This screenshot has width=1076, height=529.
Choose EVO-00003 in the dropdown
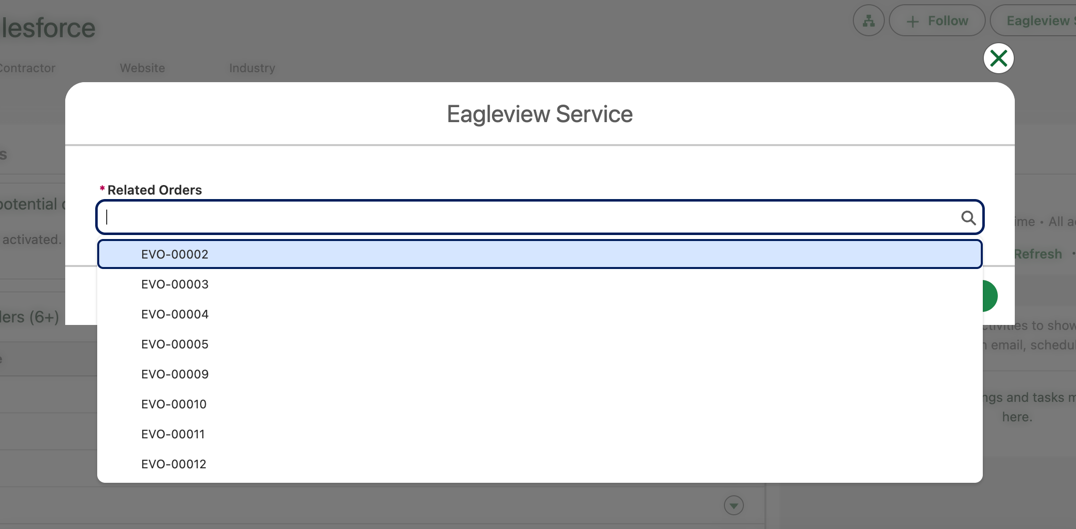pos(175,284)
